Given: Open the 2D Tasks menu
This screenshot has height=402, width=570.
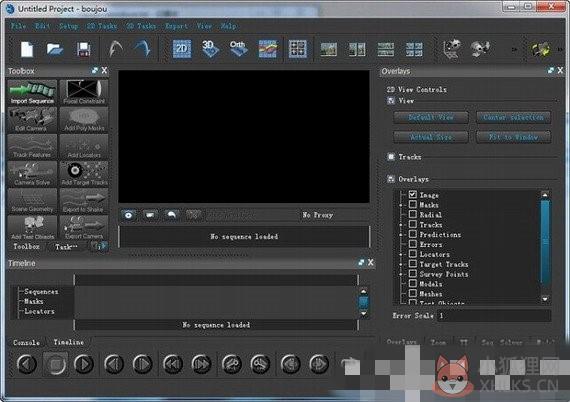Looking at the screenshot, I should pos(102,26).
